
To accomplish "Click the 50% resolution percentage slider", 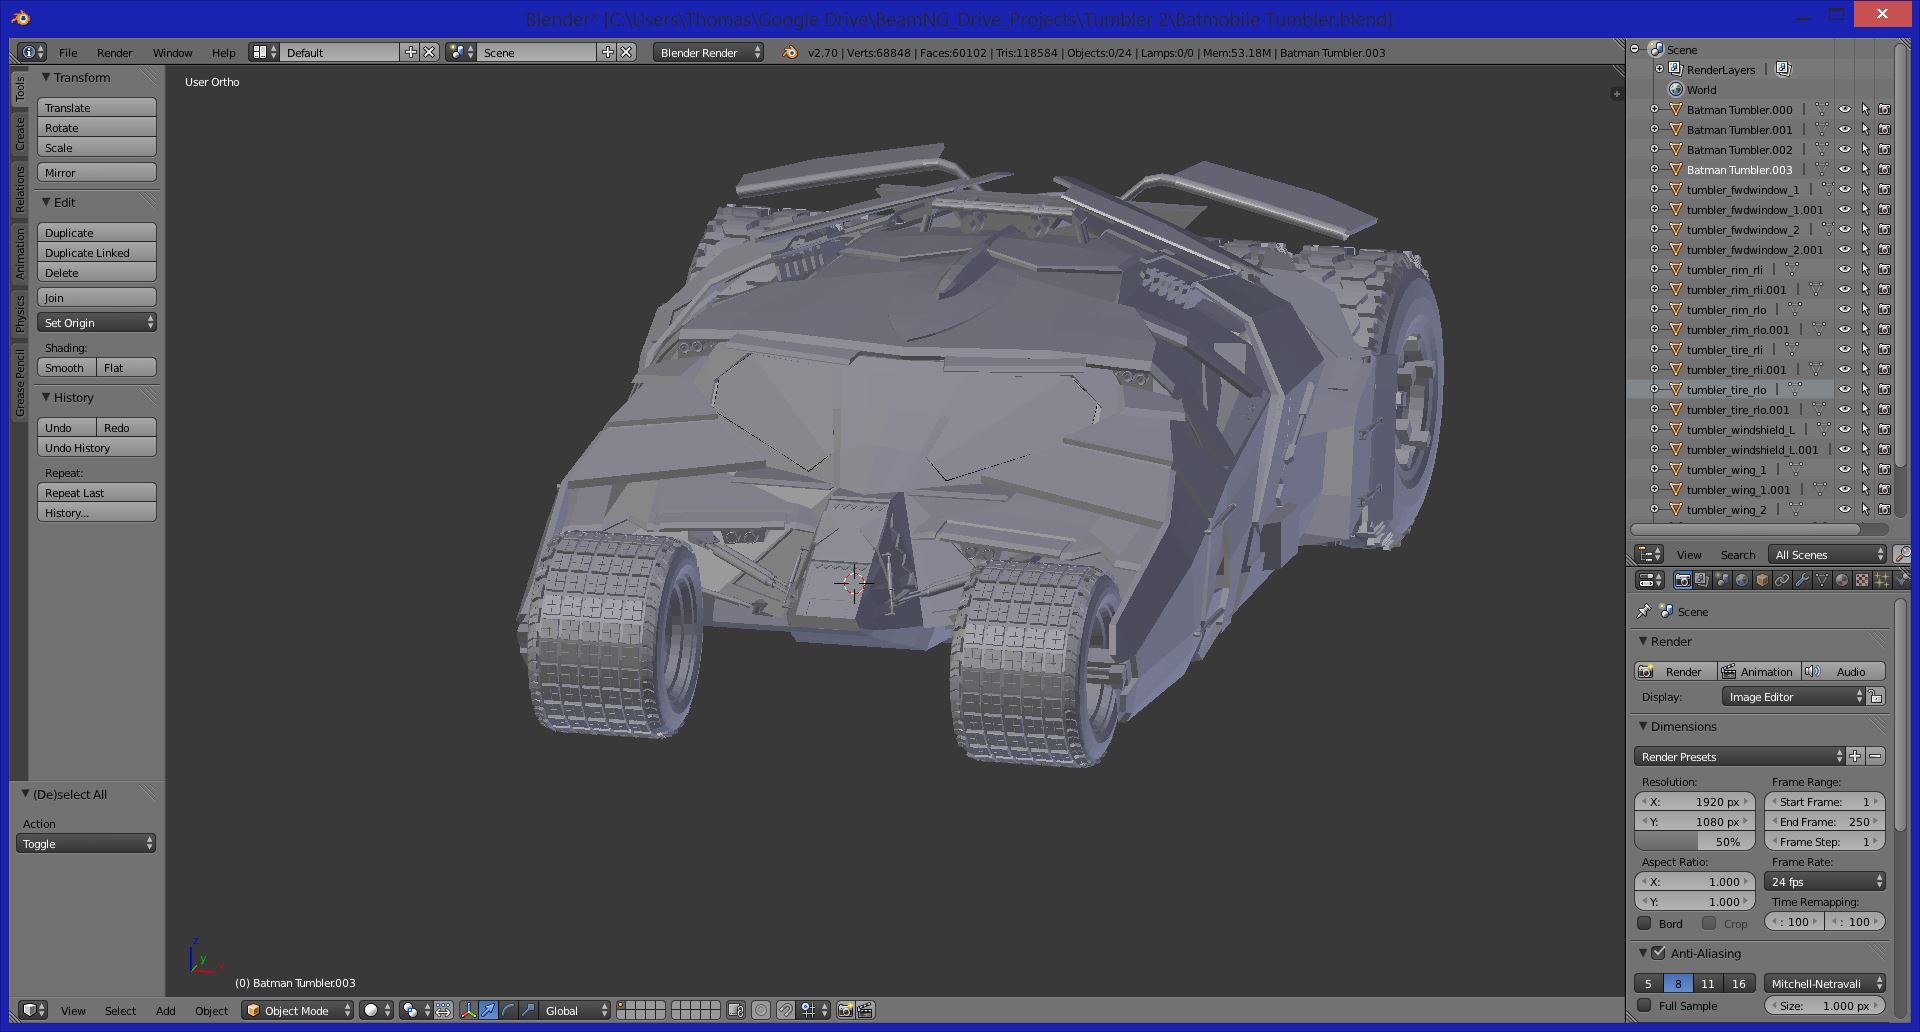I will [x=1695, y=841].
